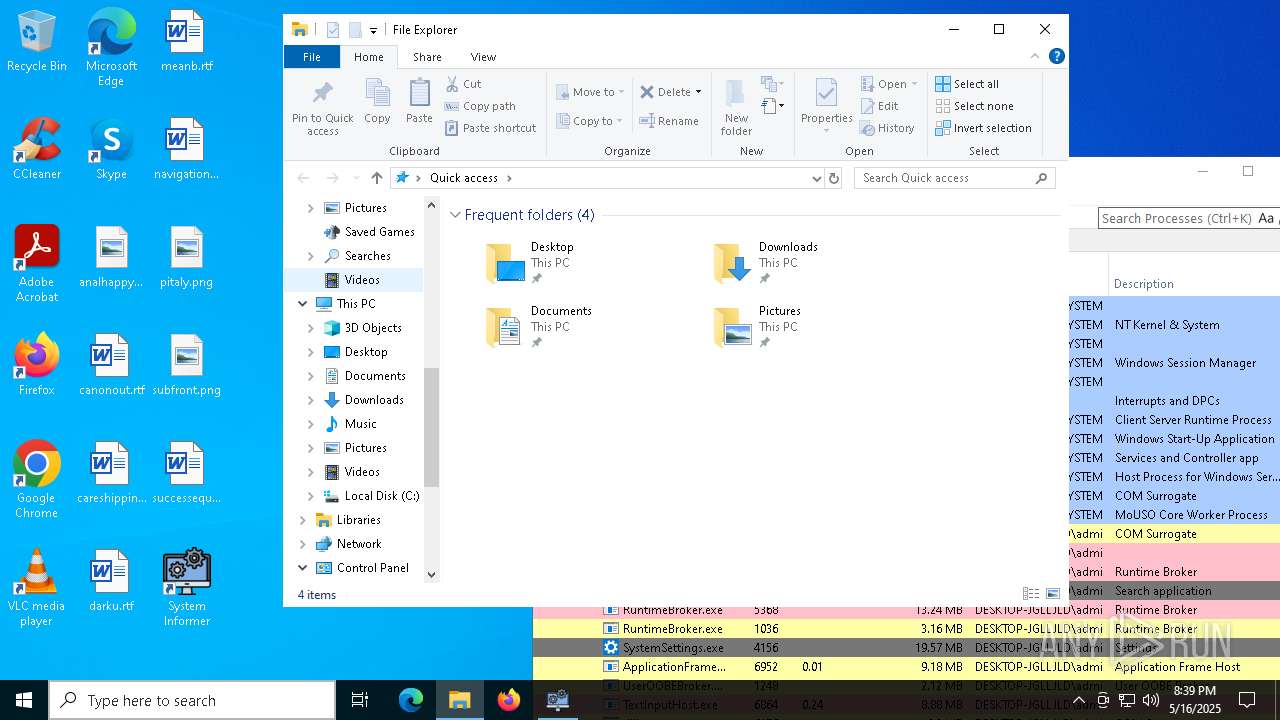Screen dimensions: 1280x720
Task: Open the notification center icon
Action: click(1247, 700)
